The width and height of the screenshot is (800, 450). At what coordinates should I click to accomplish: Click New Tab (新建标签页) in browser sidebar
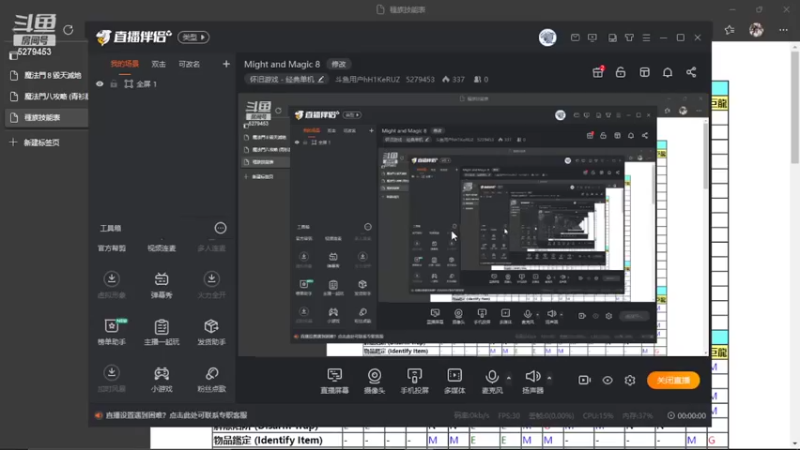[35, 142]
